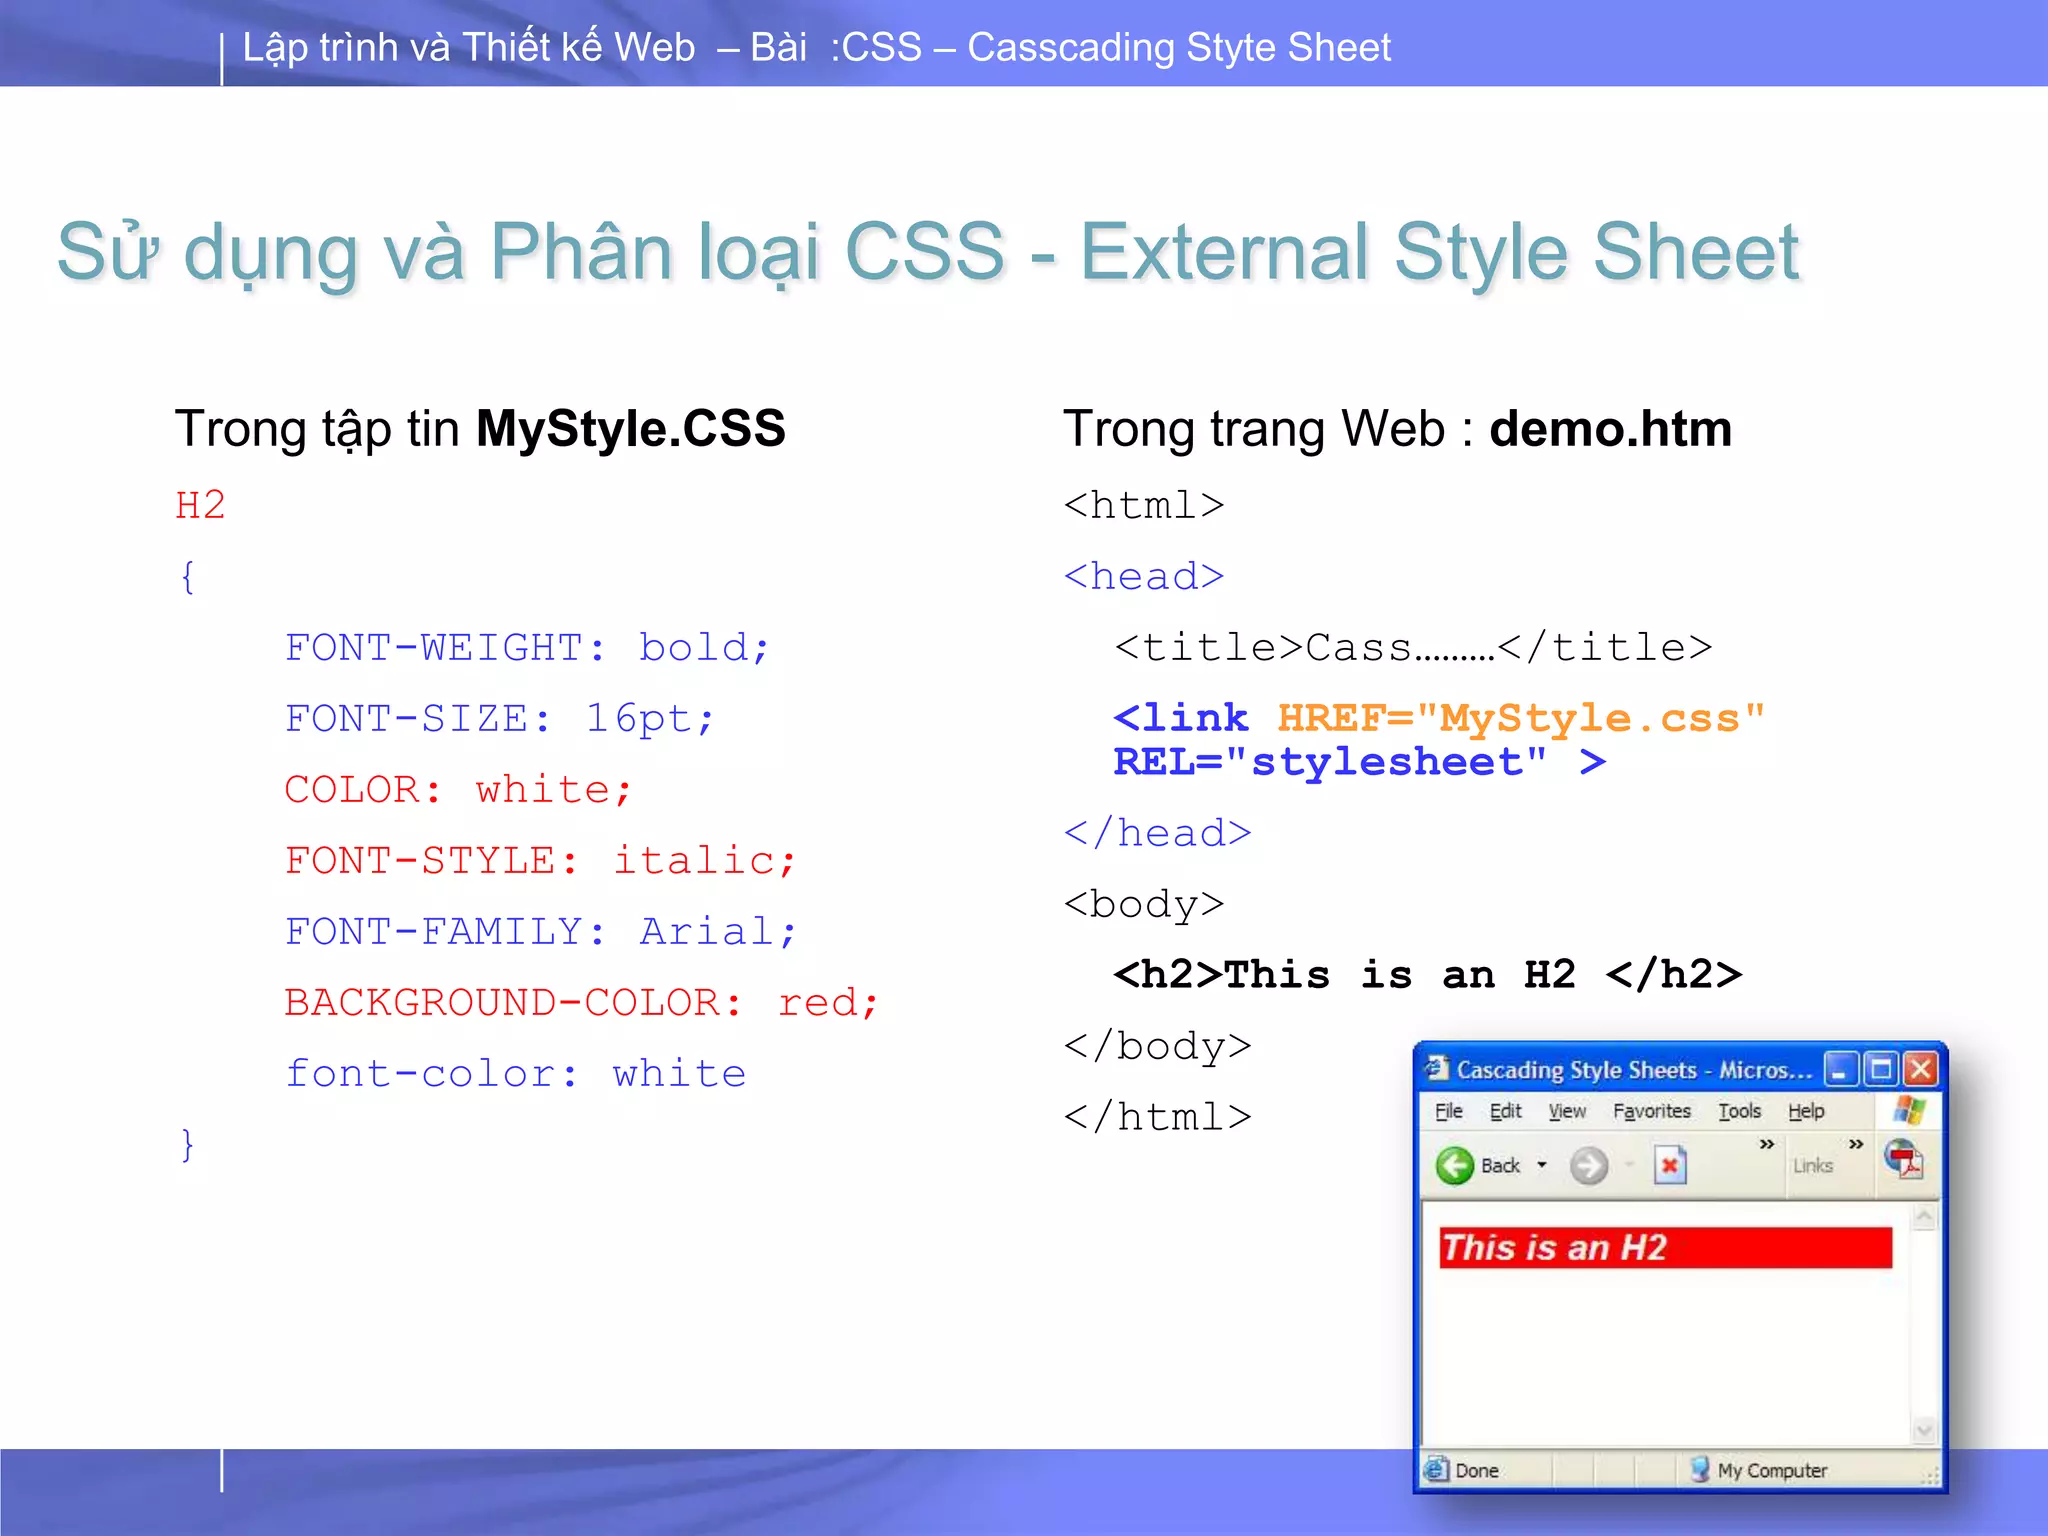Click the orange HREF="MyStyle.css" attribute
2048x1536 pixels.
coord(1521,718)
